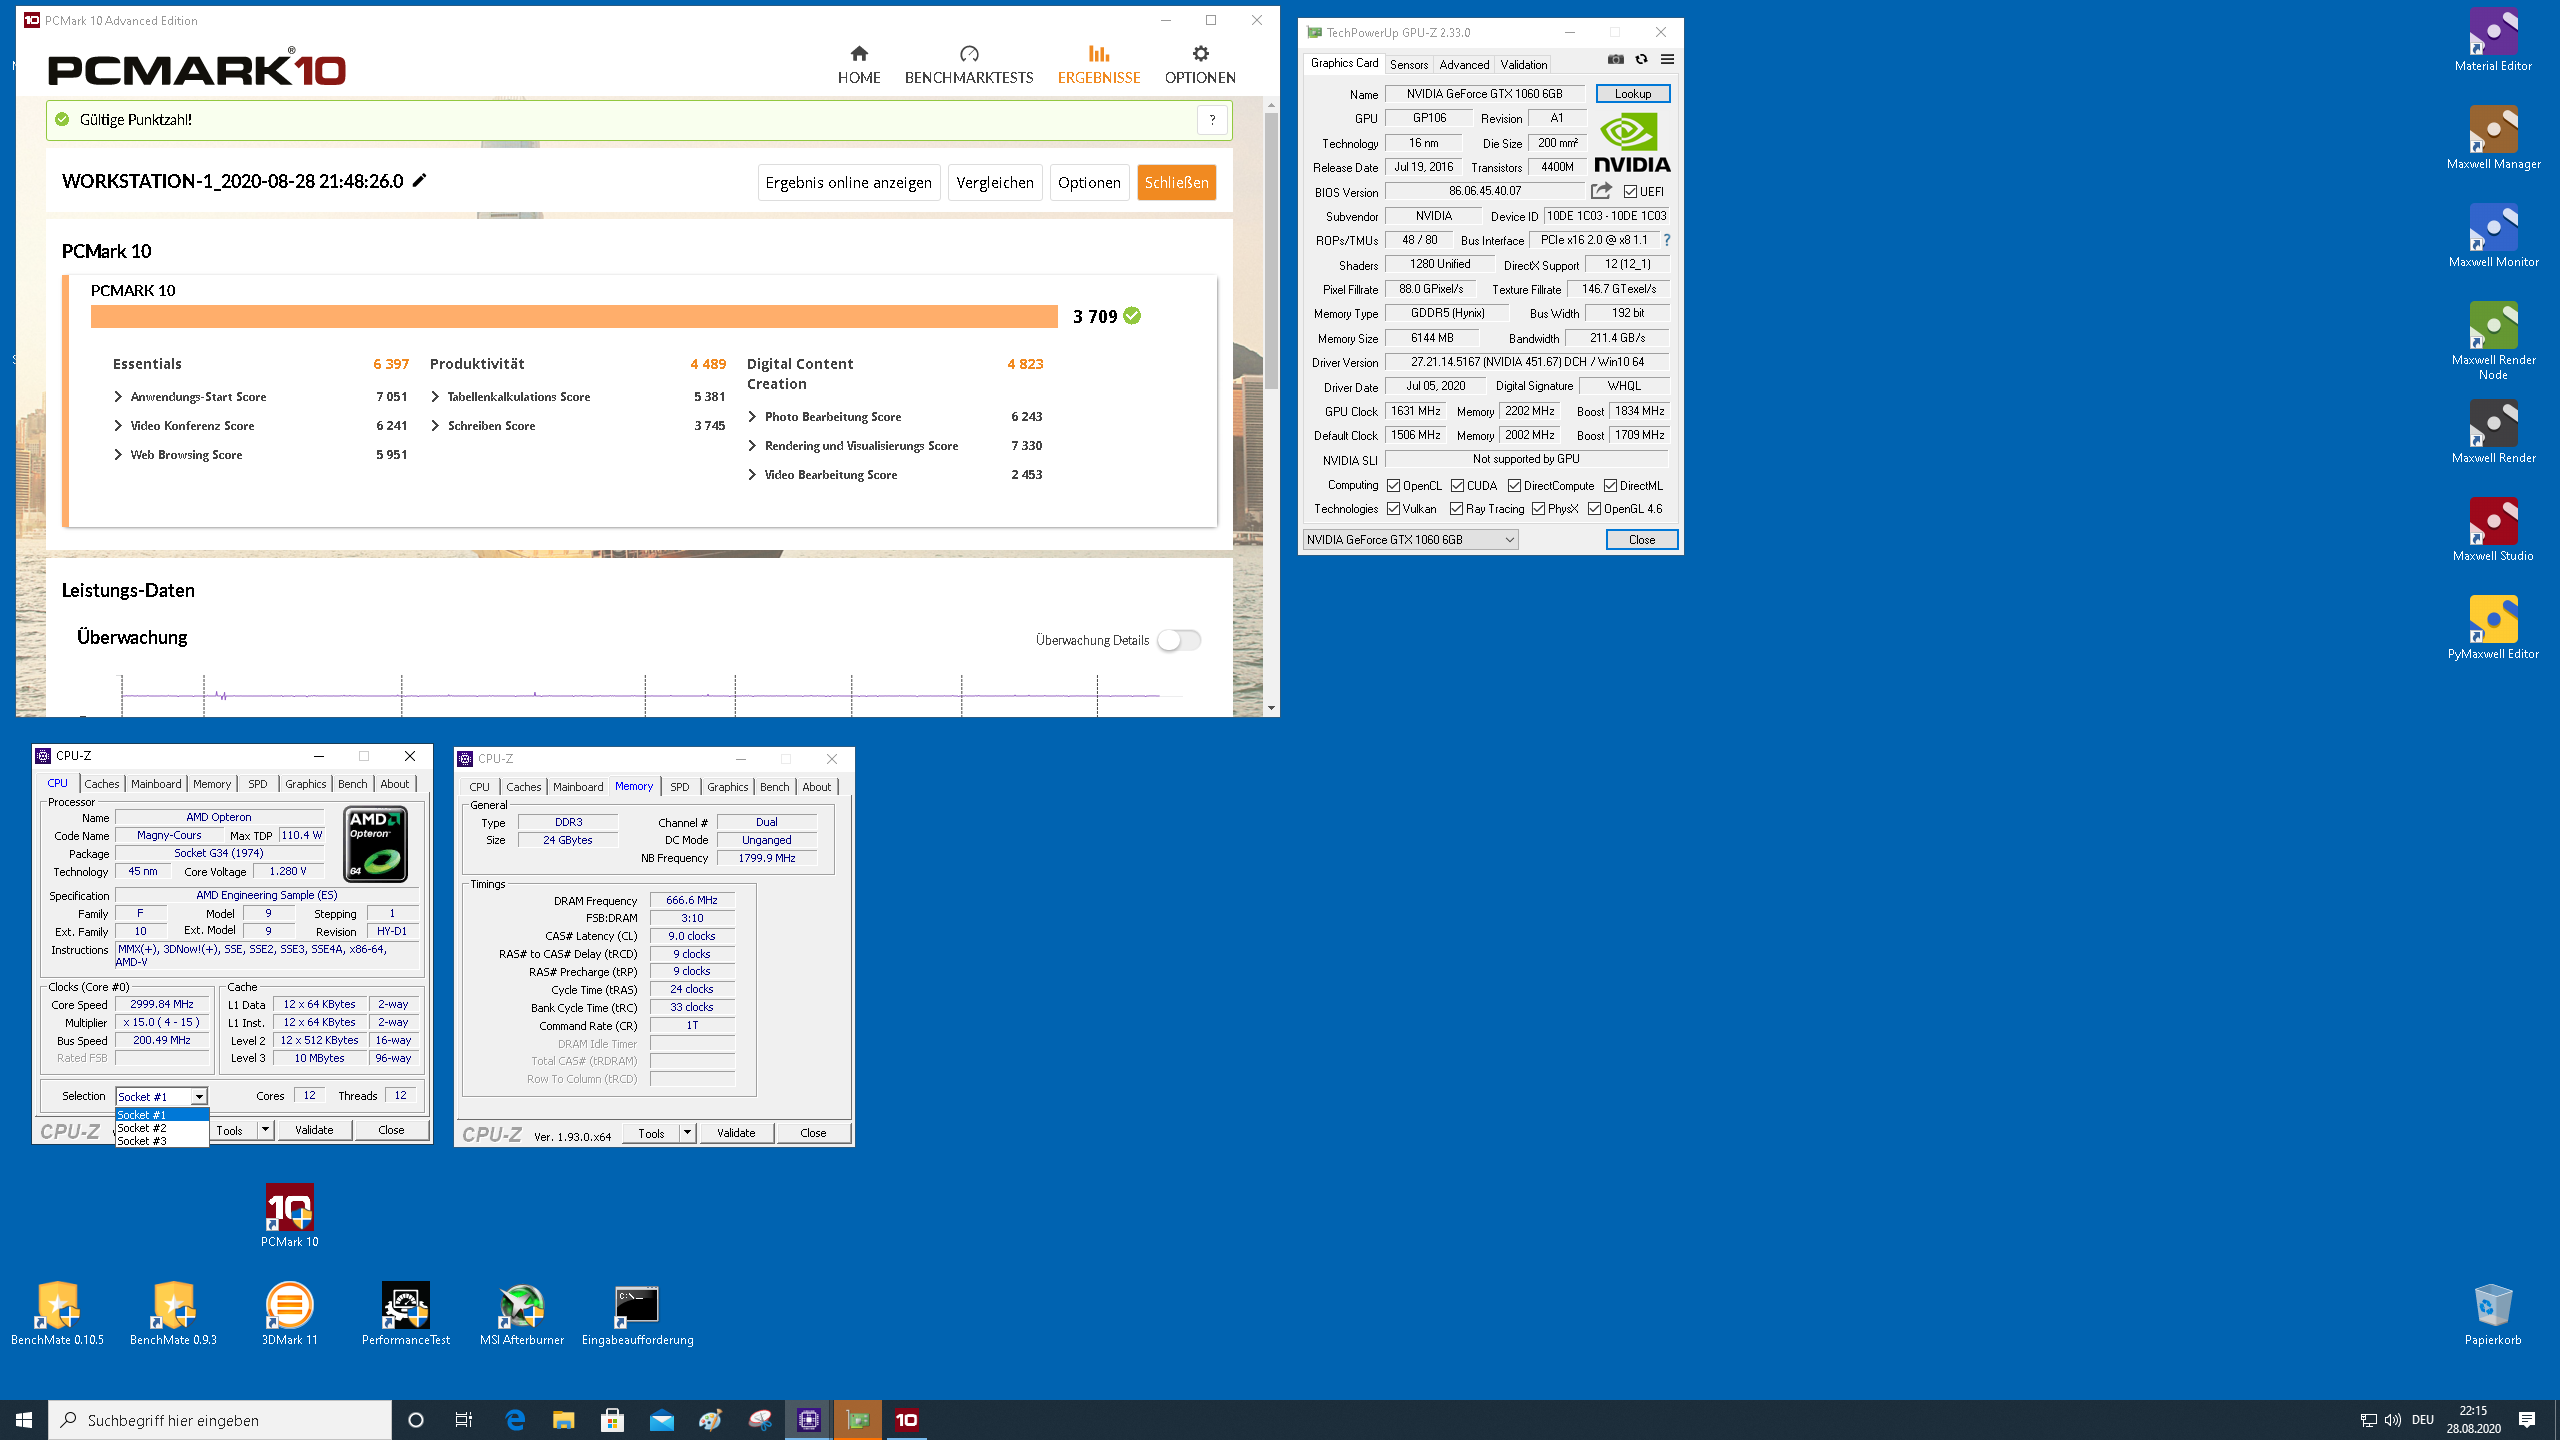Open 3DMark 11 desktop shortcut
Viewport: 2560px width, 1440px height.
click(290, 1313)
